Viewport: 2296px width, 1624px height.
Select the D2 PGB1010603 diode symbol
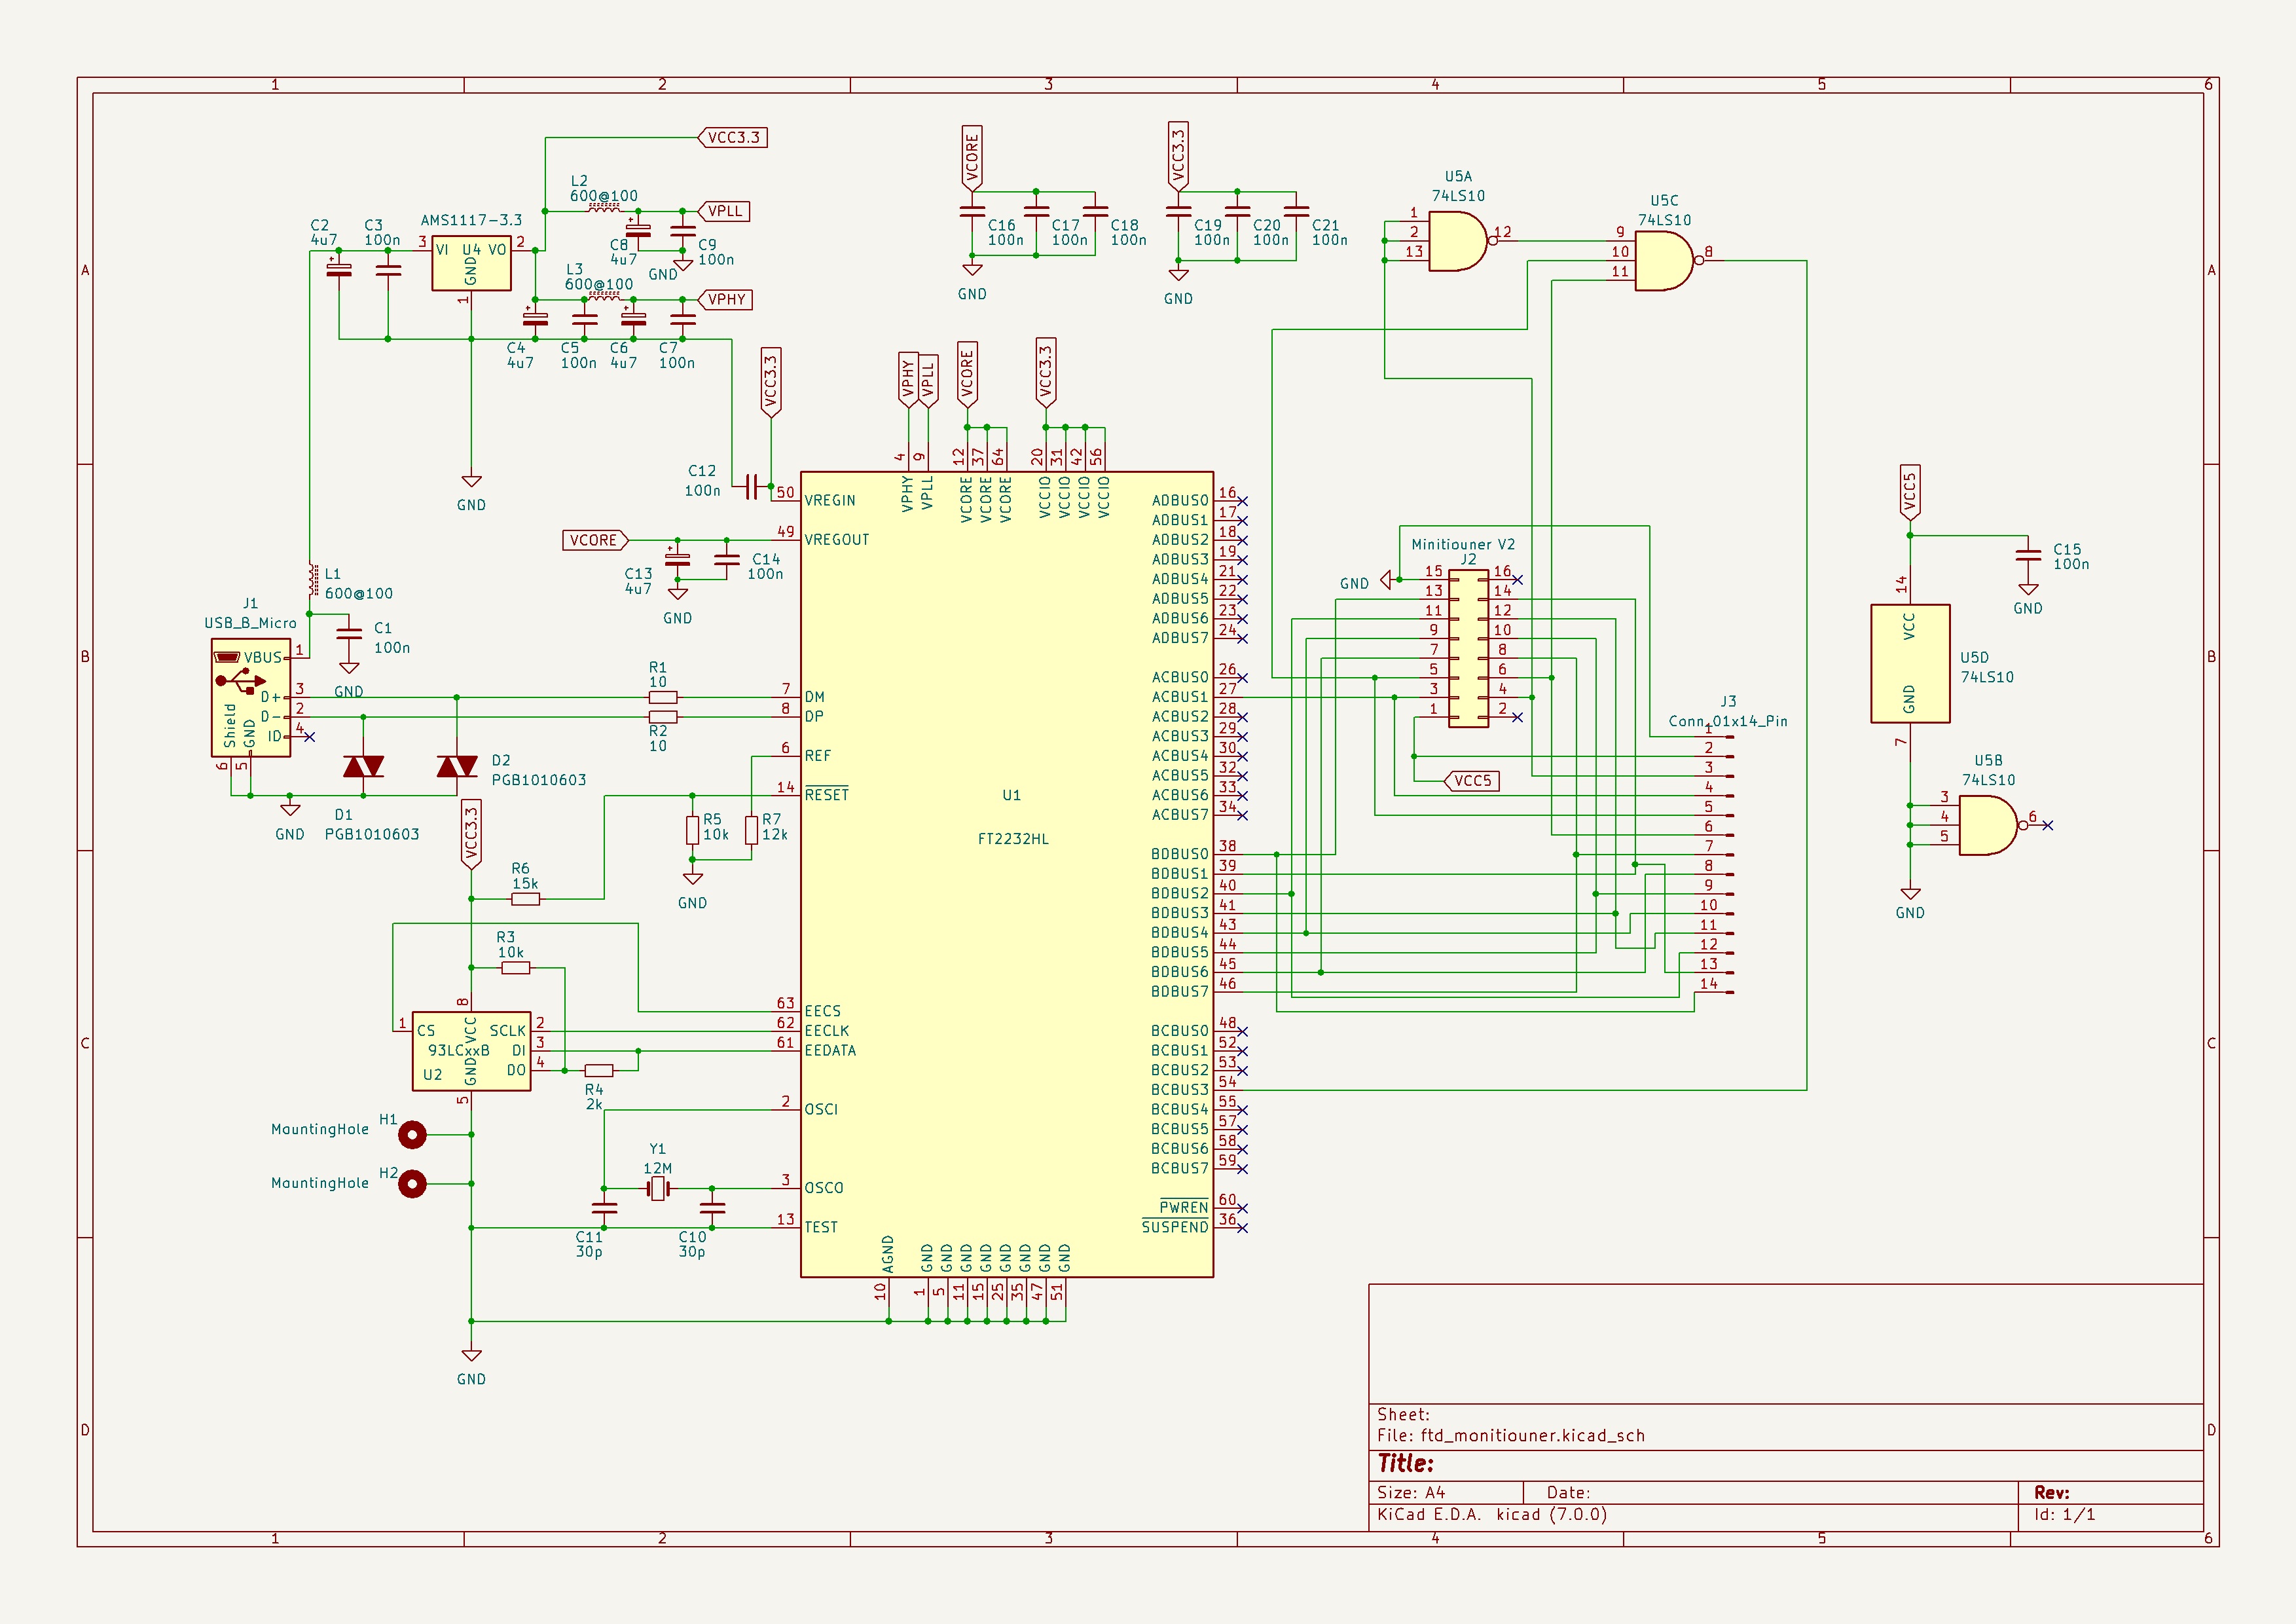coord(457,766)
